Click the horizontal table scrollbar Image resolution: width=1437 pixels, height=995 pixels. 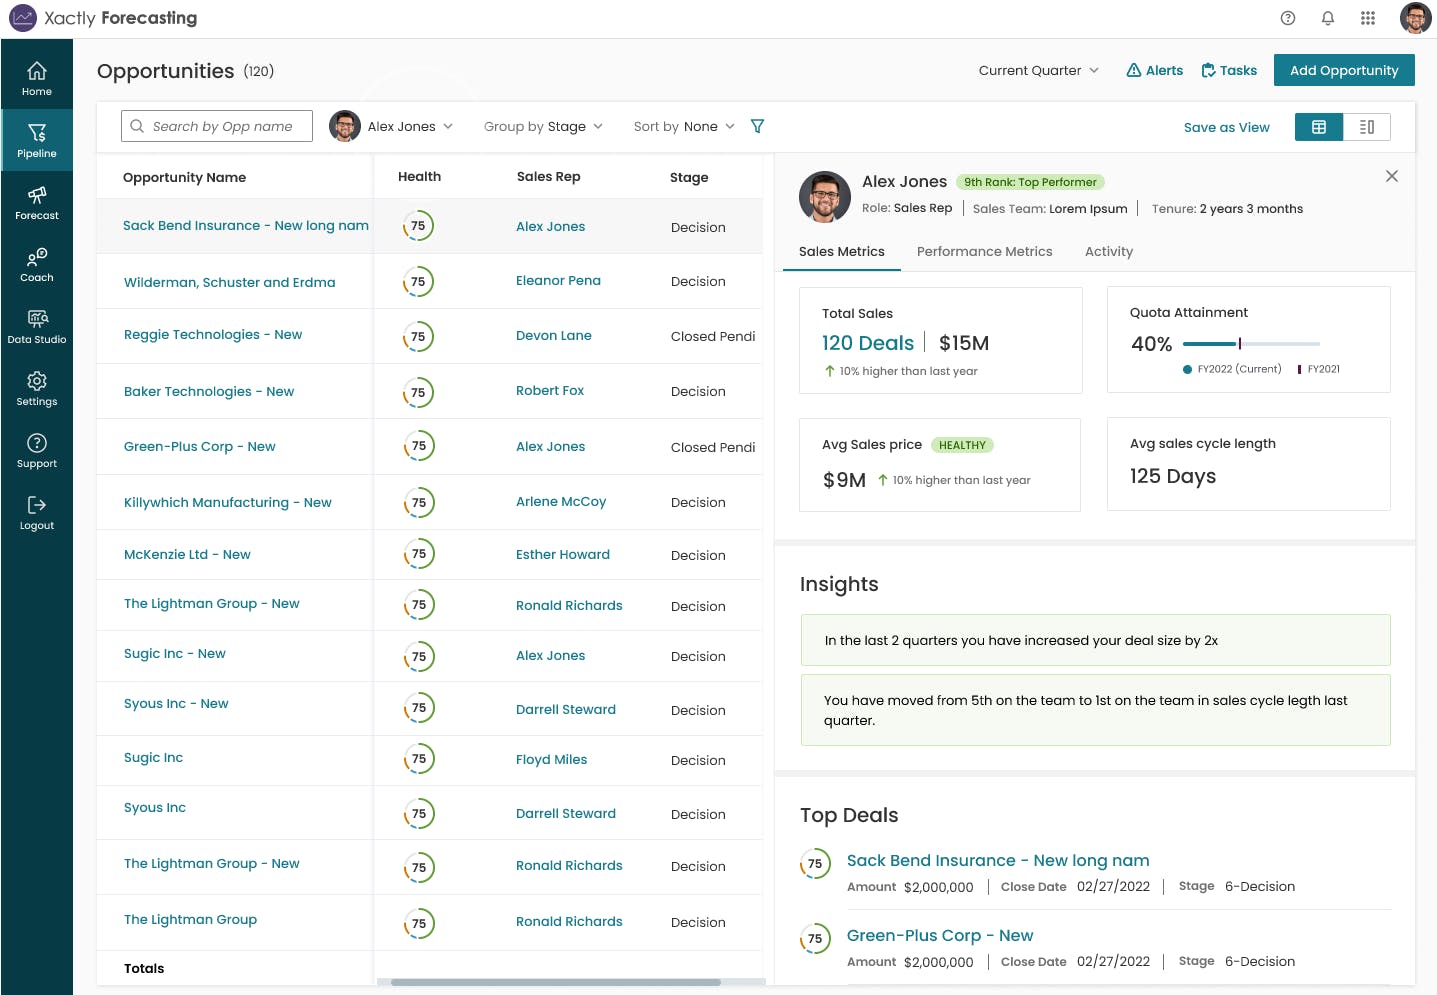556,982
